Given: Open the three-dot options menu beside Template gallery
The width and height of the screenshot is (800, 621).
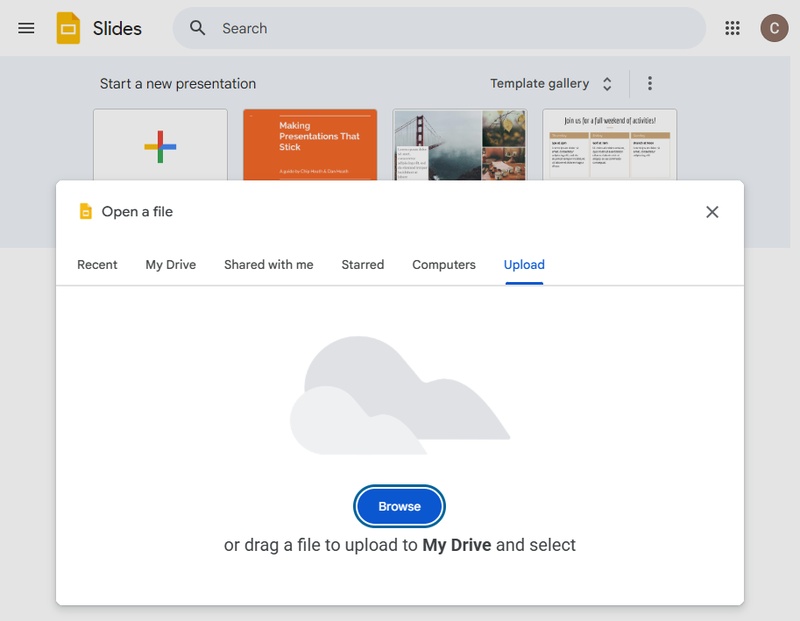Looking at the screenshot, I should tap(649, 83).
